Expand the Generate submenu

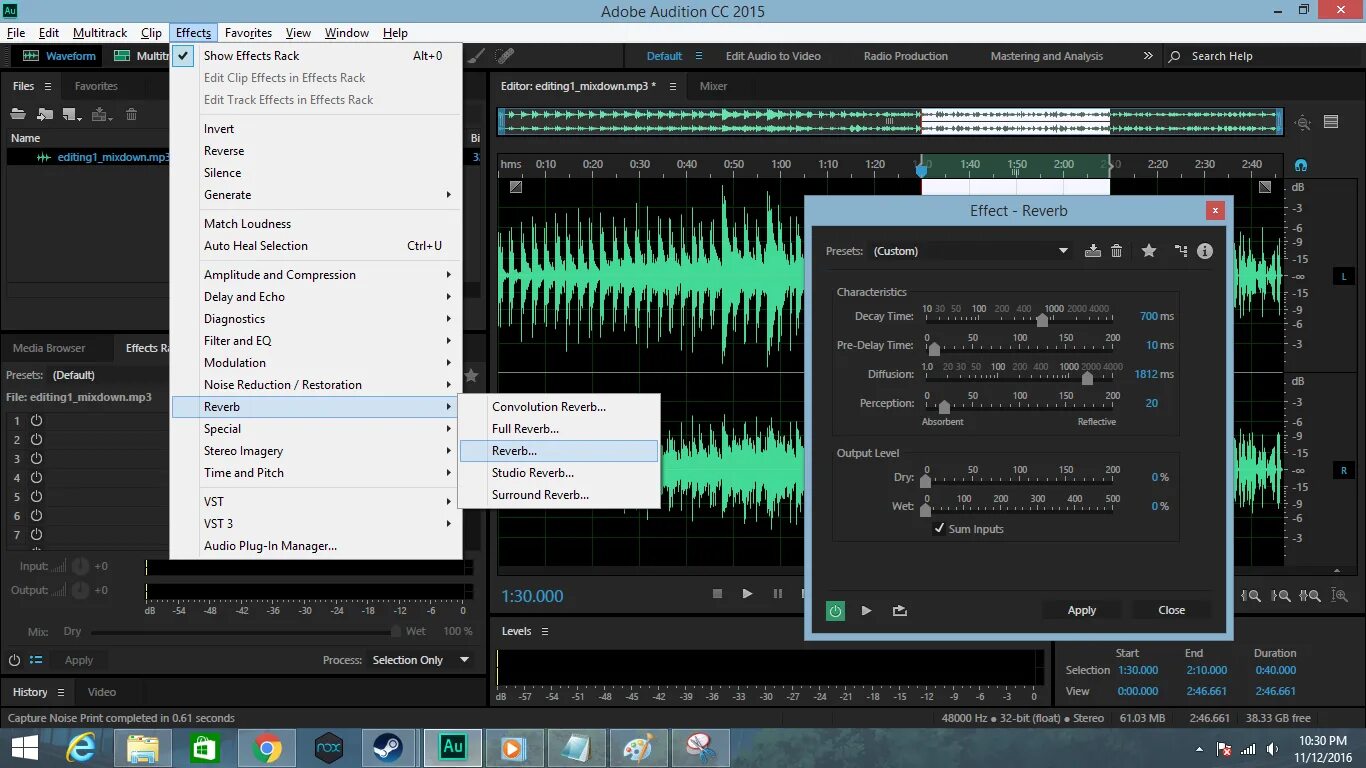click(316, 195)
